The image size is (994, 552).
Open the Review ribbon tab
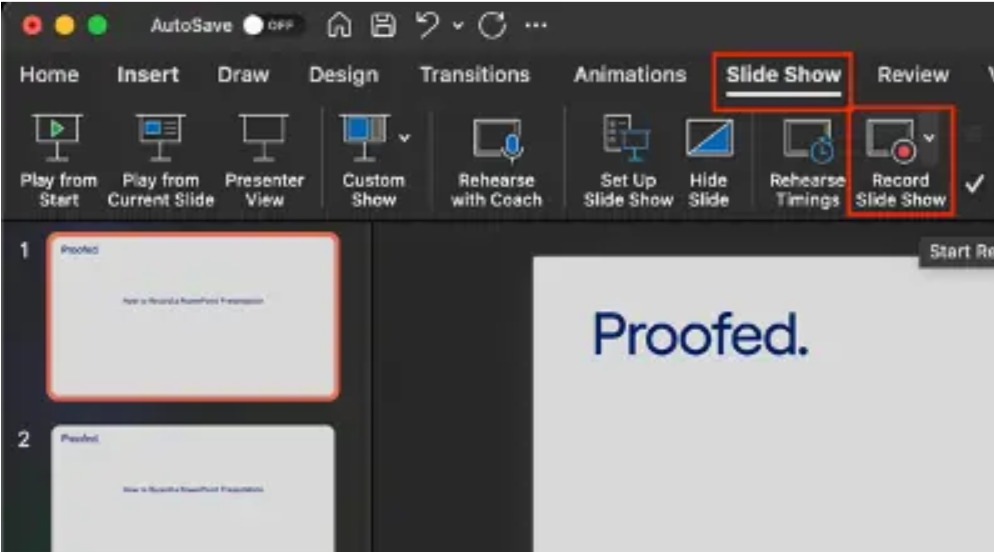913,75
